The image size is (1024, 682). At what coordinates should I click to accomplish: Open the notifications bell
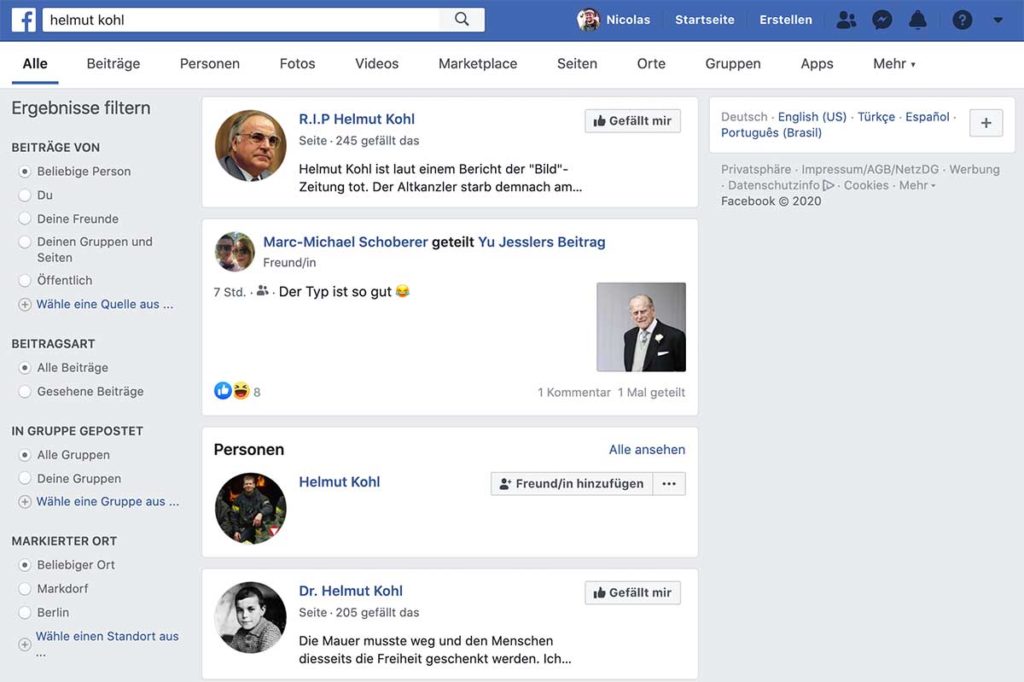(917, 20)
